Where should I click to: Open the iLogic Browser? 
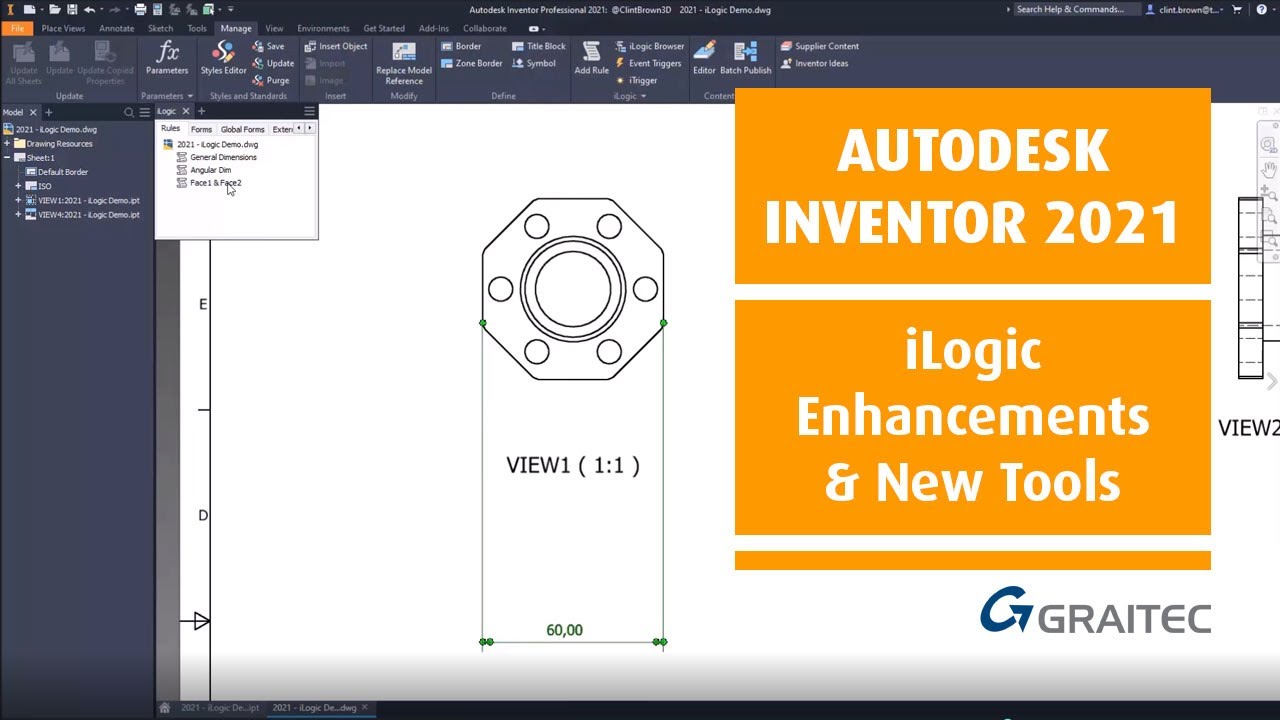coord(650,46)
